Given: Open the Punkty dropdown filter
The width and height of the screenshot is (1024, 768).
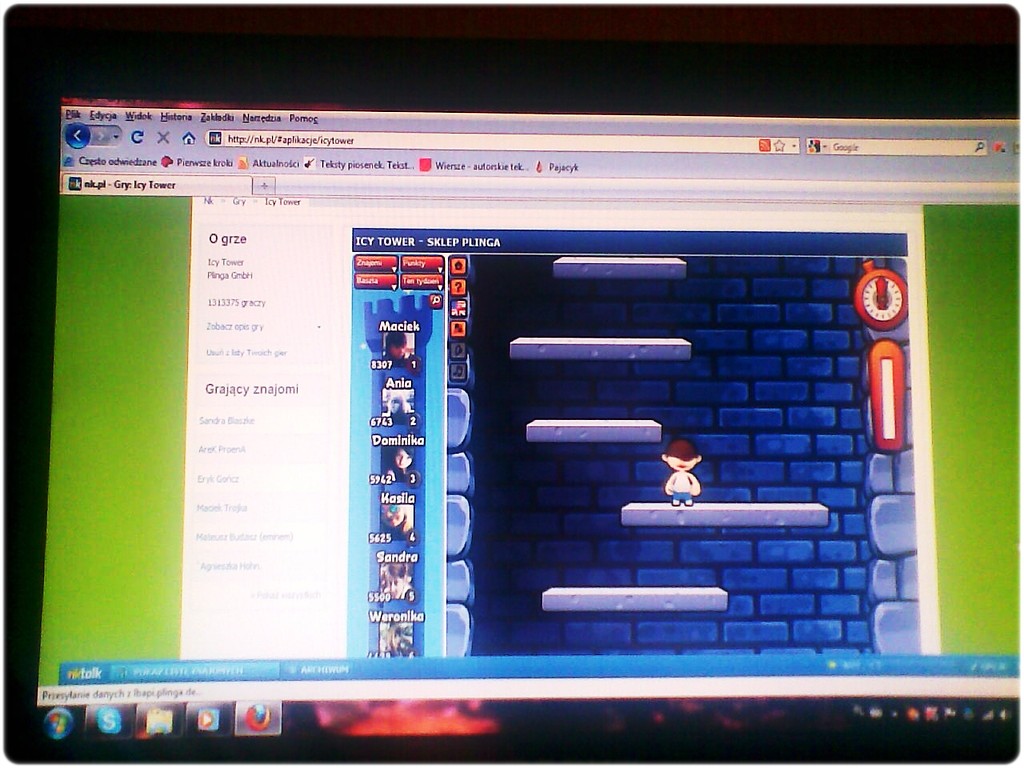Looking at the screenshot, I should [422, 264].
